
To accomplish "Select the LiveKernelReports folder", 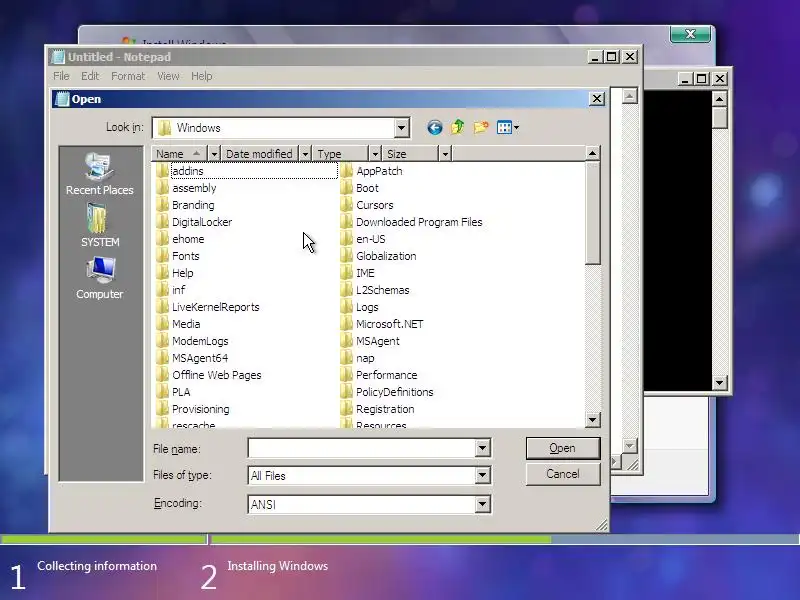I will 208,307.
